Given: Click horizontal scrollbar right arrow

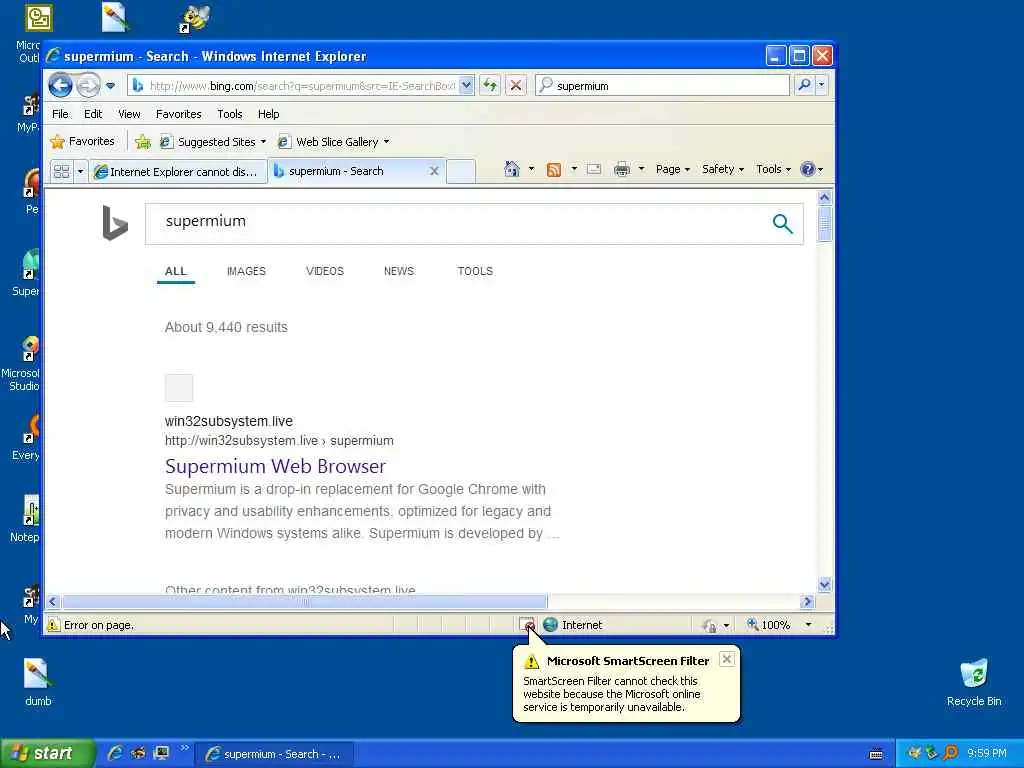Looking at the screenshot, I should [x=807, y=601].
